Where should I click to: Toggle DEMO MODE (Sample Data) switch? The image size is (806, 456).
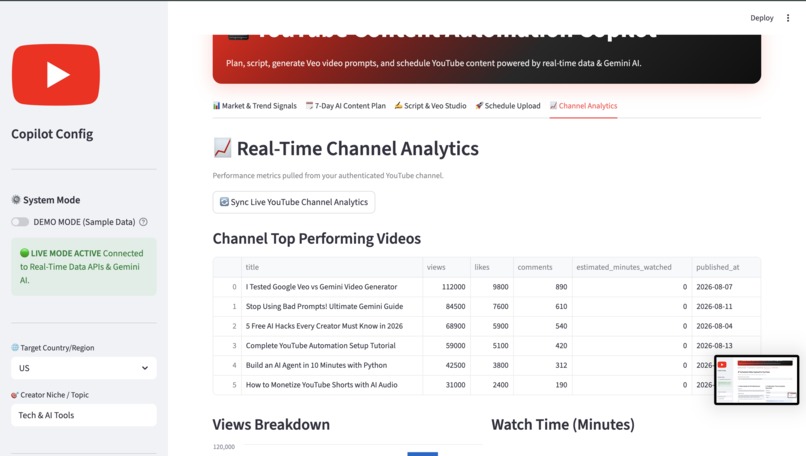coord(20,222)
